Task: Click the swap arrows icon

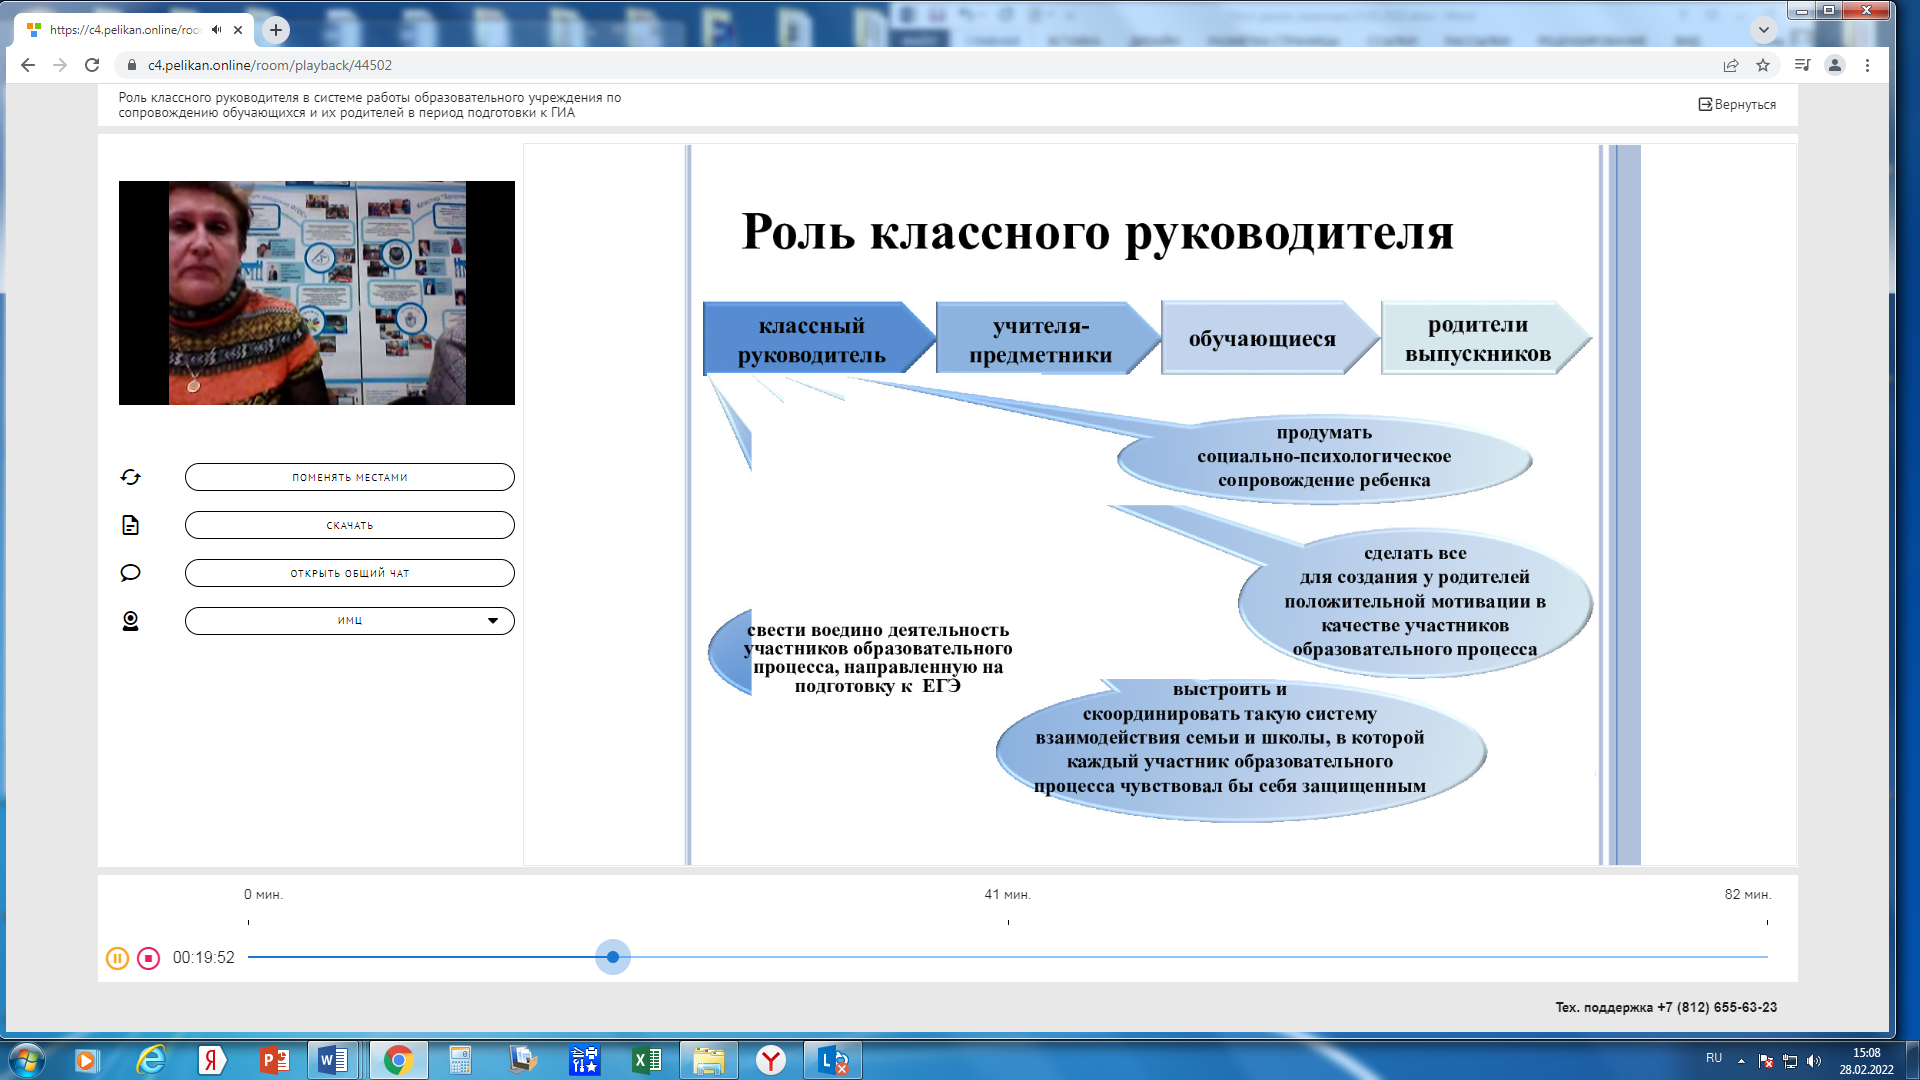Action: tap(130, 477)
